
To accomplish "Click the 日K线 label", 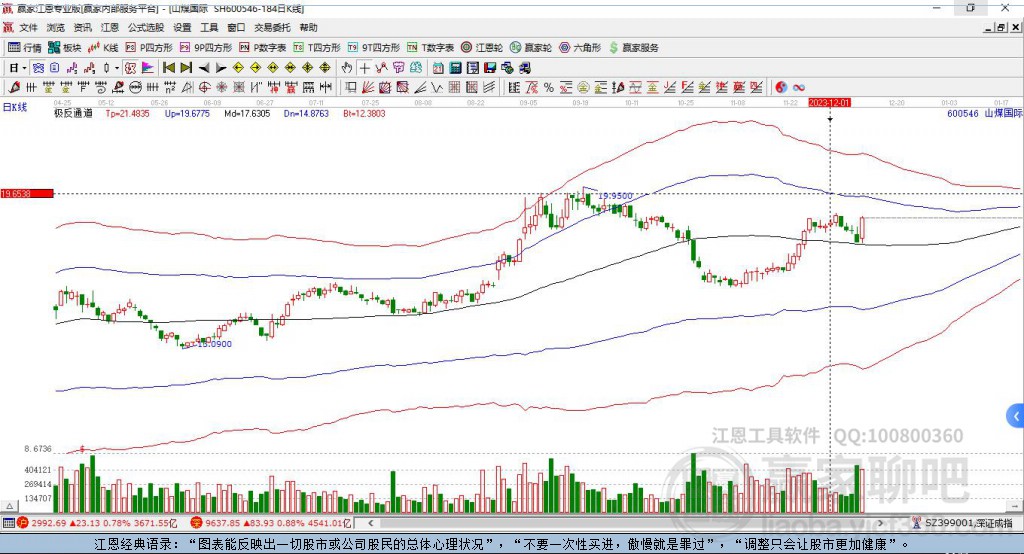I will pyautogui.click(x=15, y=107).
